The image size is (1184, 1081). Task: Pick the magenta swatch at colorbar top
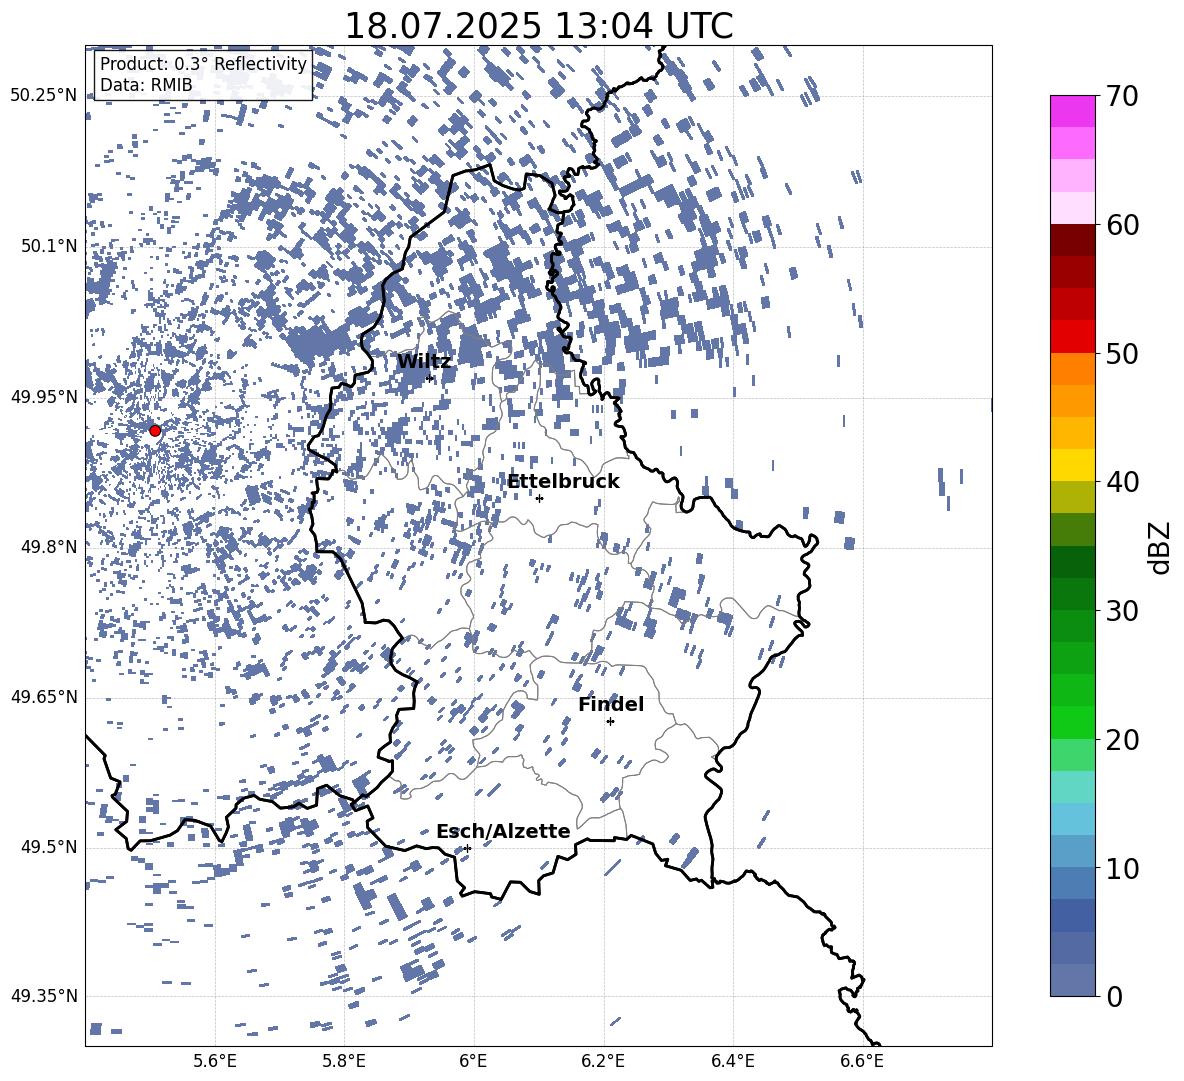click(x=1073, y=112)
